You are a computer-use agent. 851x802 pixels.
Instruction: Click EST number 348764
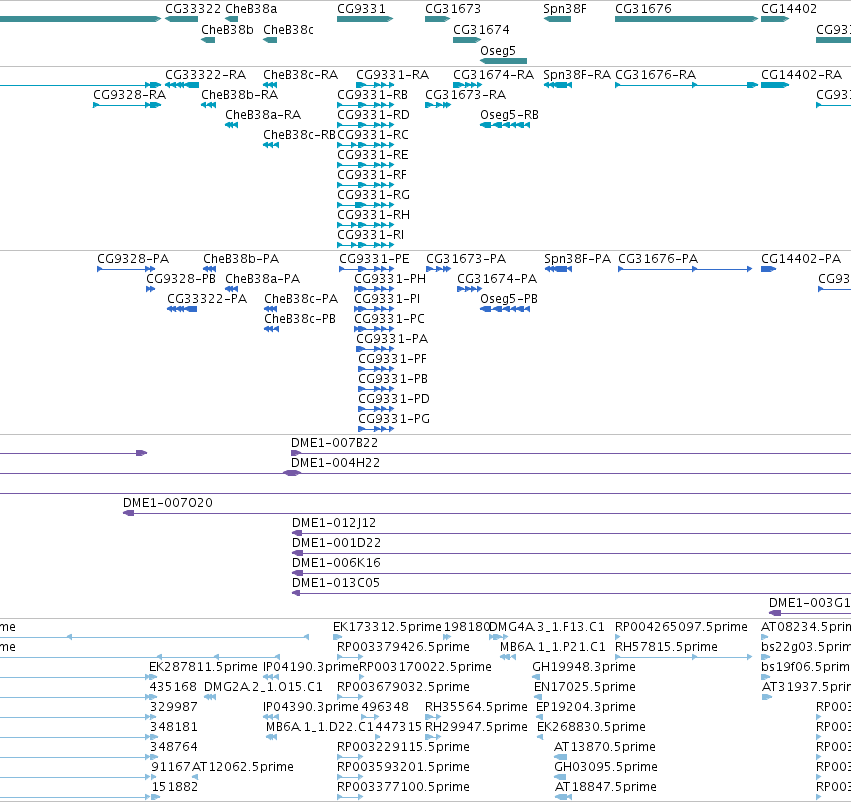click(x=174, y=747)
